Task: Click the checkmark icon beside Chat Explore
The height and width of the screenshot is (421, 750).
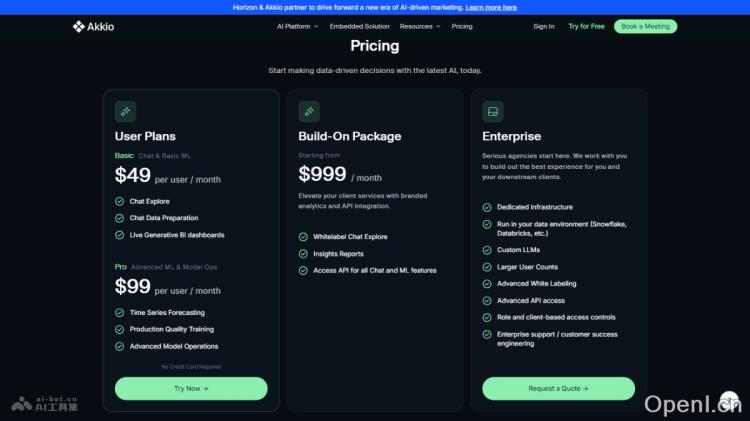Action: tap(120, 201)
